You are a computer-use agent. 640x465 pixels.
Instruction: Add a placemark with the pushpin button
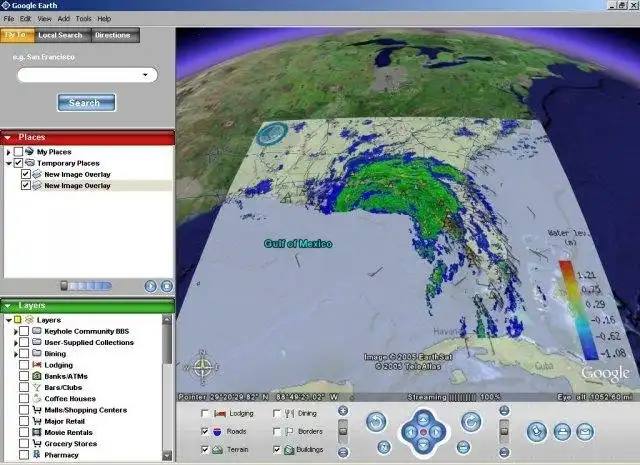pyautogui.click(x=537, y=432)
